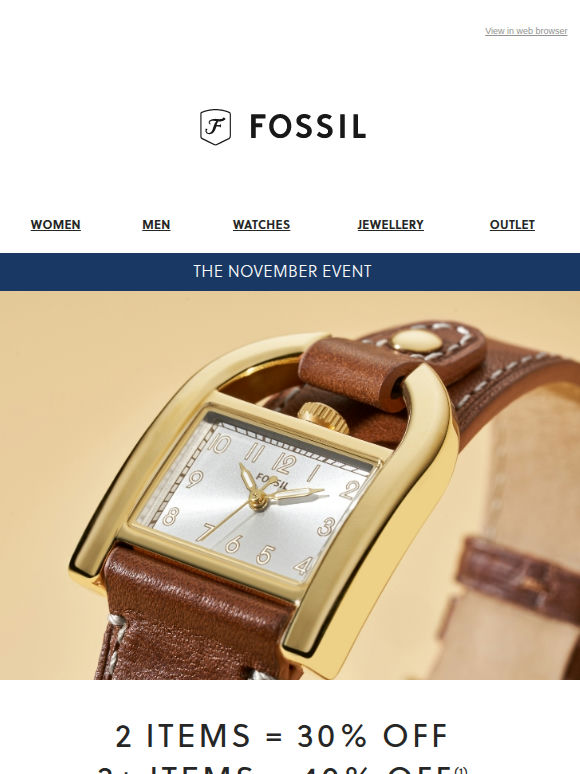
Task: Open the MEN navigation link
Action: point(156,225)
